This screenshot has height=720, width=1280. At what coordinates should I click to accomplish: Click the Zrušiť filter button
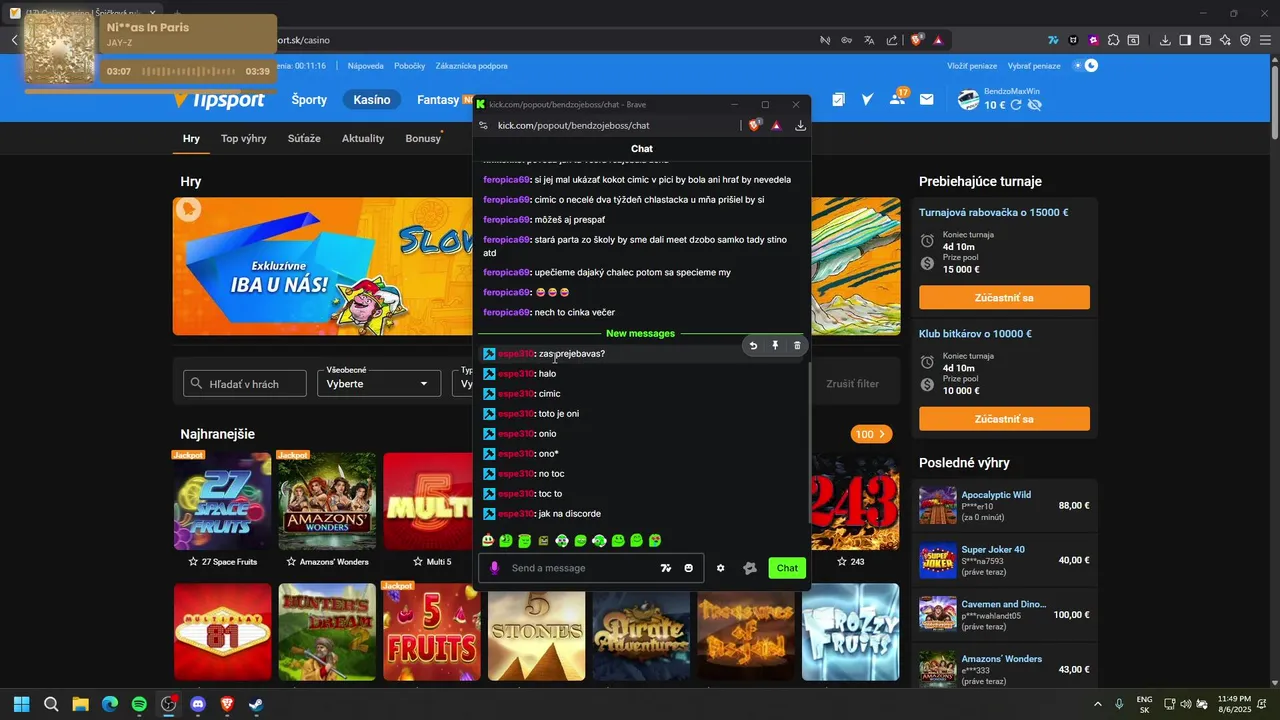click(853, 384)
